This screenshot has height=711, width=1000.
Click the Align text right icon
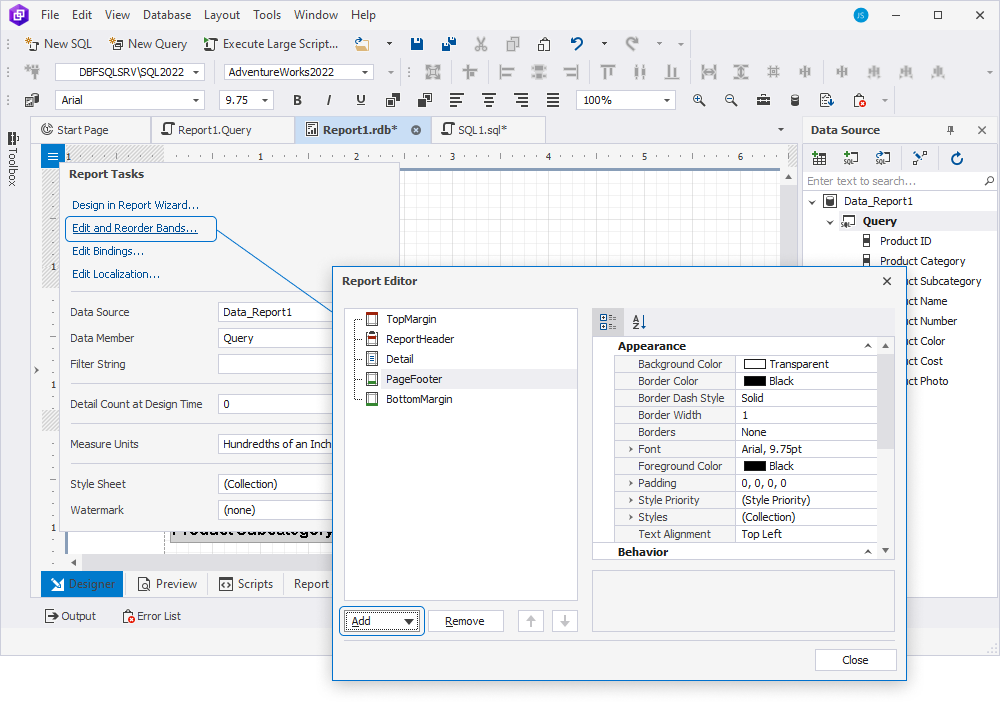[x=520, y=100]
